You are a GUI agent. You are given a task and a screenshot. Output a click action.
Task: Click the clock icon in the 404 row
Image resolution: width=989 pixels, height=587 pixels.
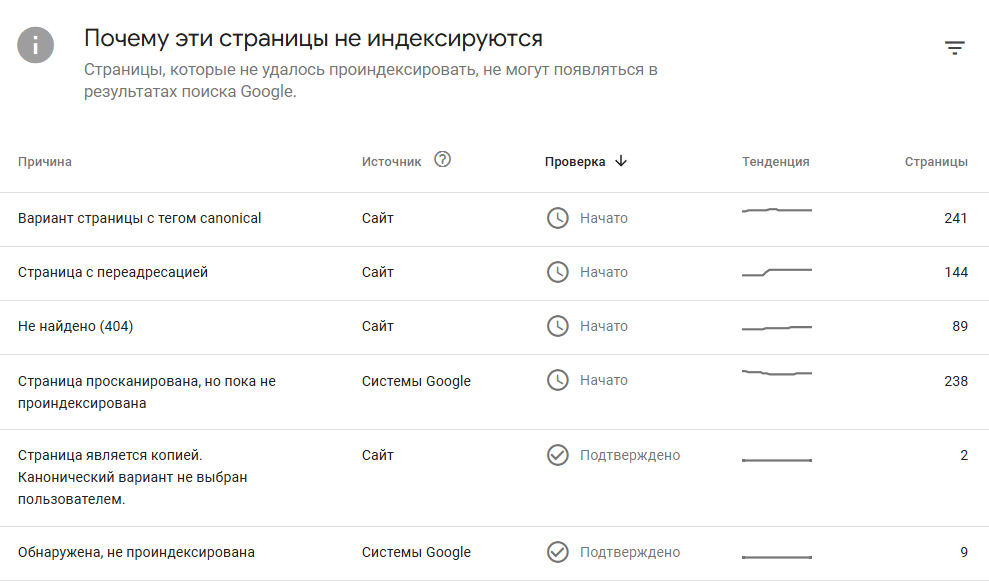pos(557,326)
